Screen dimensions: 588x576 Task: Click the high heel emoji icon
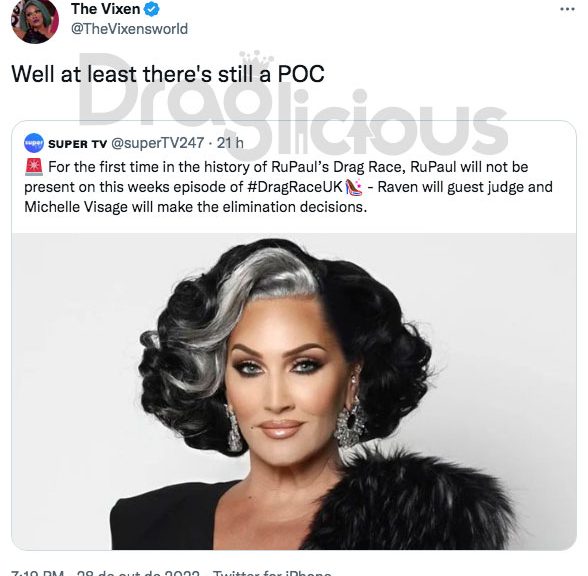353,187
